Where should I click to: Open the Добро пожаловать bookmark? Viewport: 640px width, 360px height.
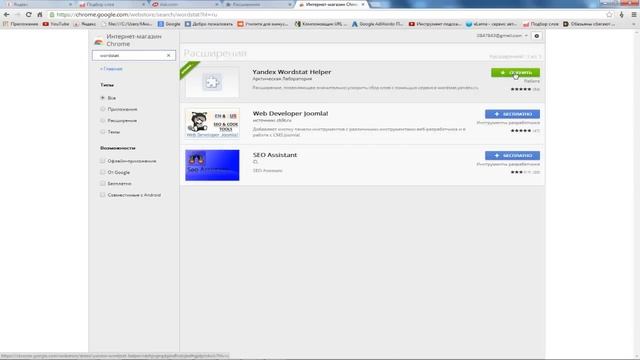pyautogui.click(x=209, y=24)
